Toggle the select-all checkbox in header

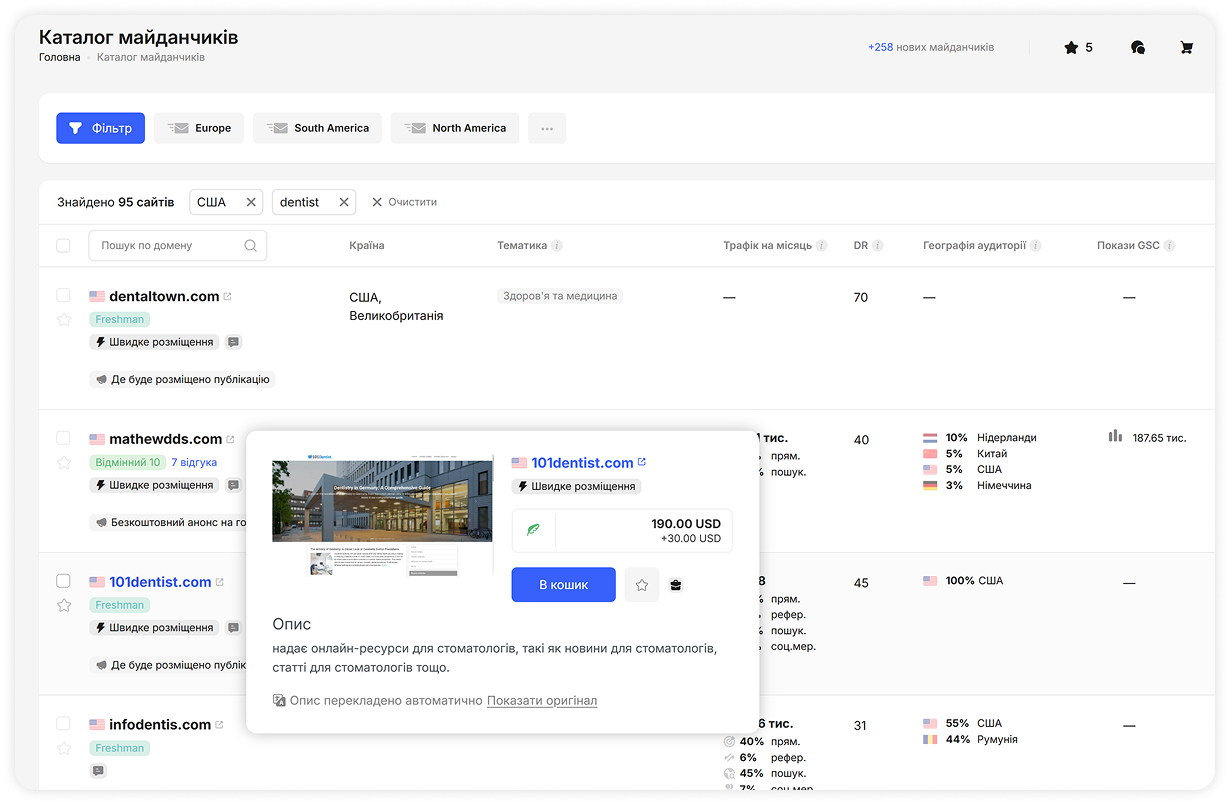point(64,246)
